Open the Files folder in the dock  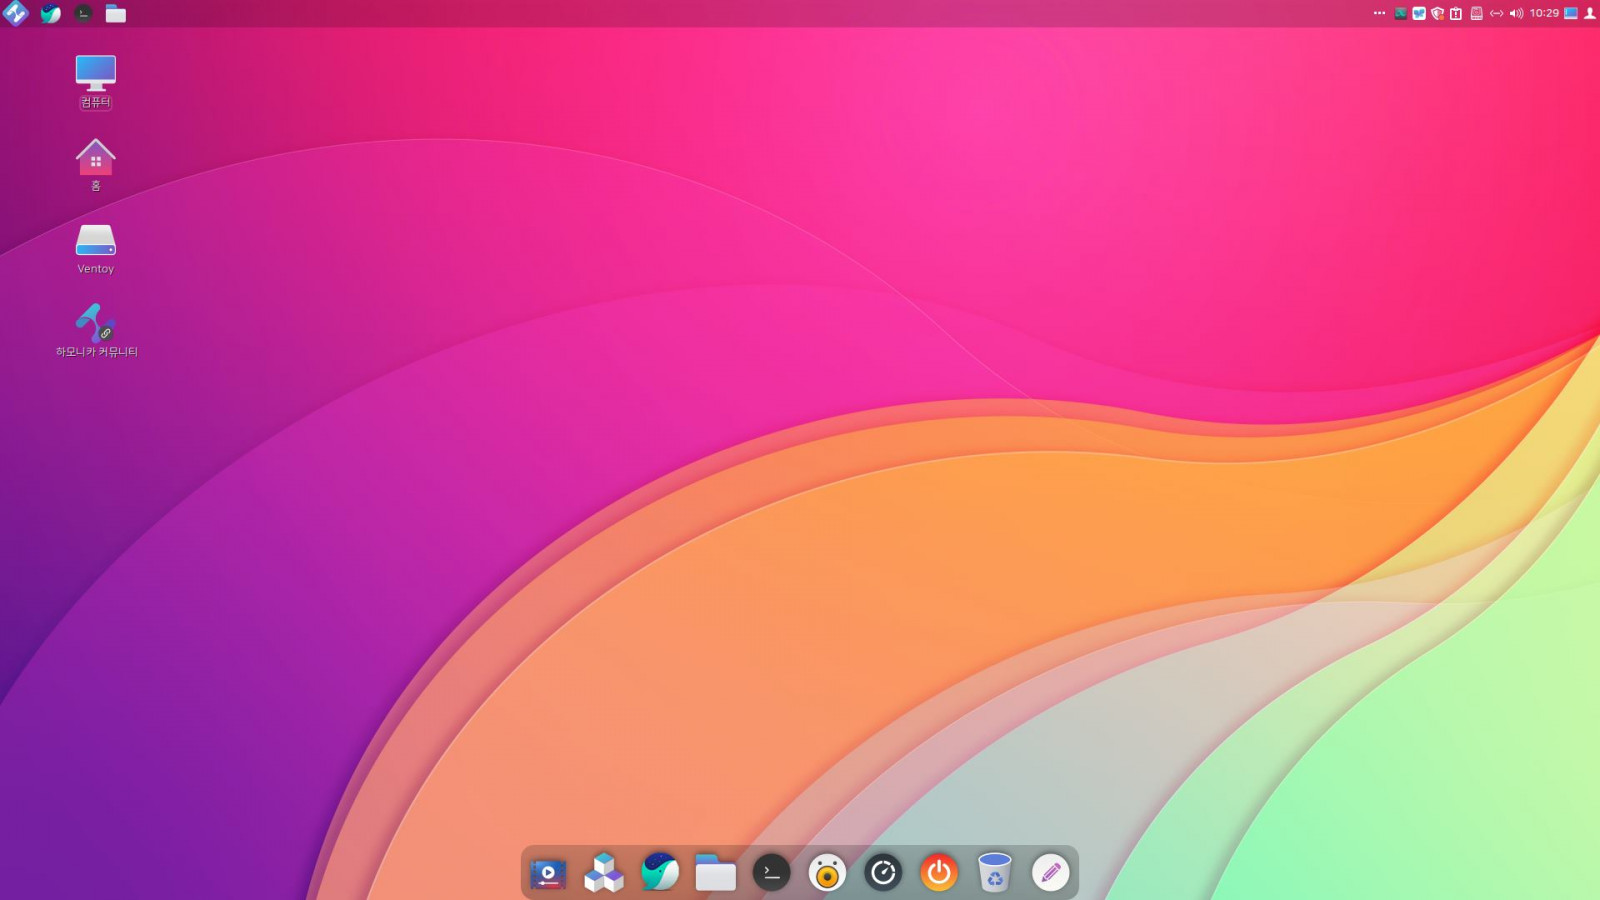(x=716, y=874)
